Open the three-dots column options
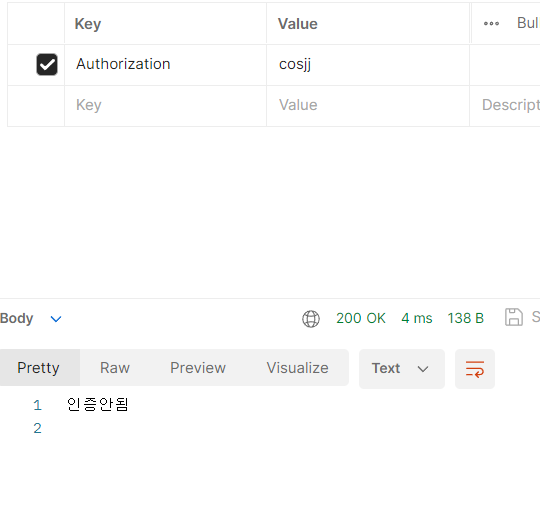540x510 pixels. 491,24
